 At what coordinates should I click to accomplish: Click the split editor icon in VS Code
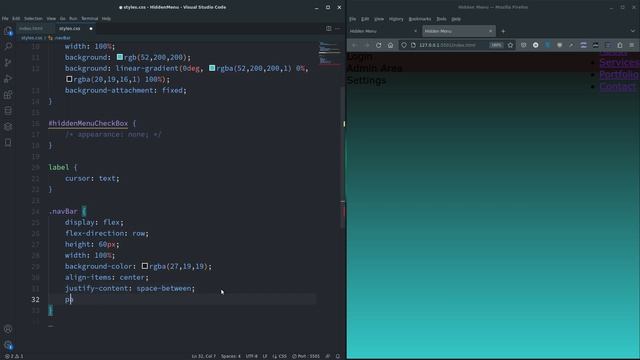329,29
